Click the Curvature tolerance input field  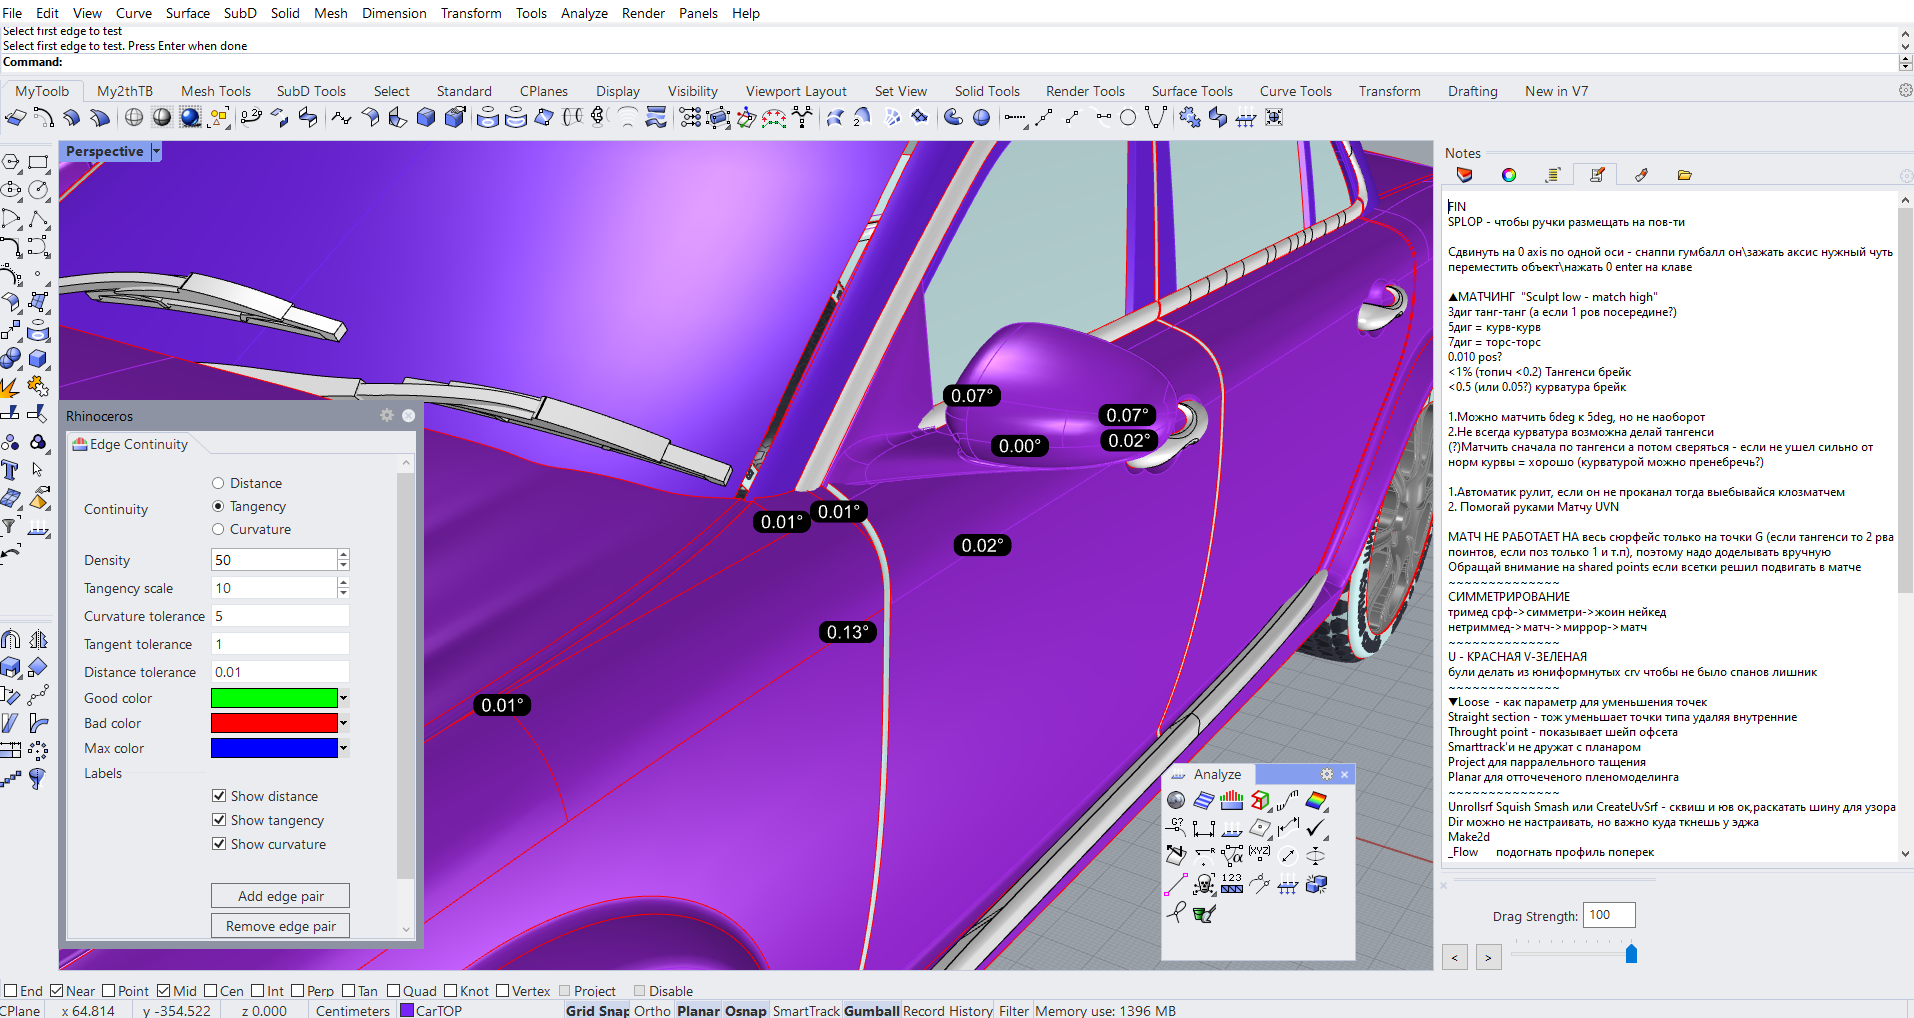point(280,616)
